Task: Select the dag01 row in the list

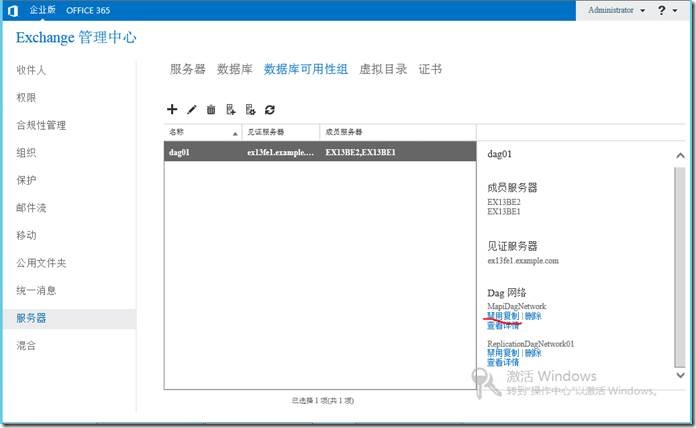Action: click(320, 152)
